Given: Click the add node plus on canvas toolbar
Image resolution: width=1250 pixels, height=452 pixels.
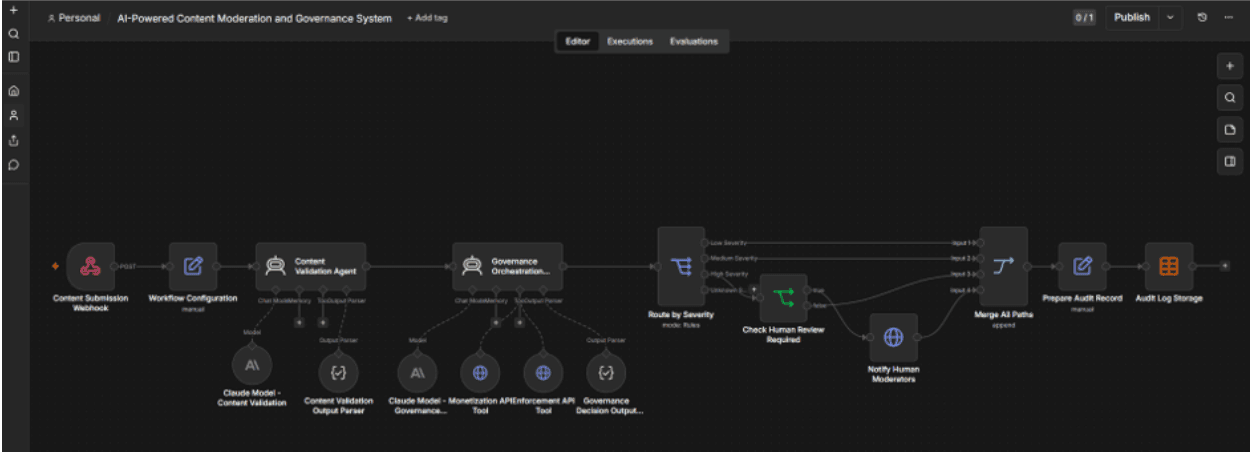Looking at the screenshot, I should 1229,66.
